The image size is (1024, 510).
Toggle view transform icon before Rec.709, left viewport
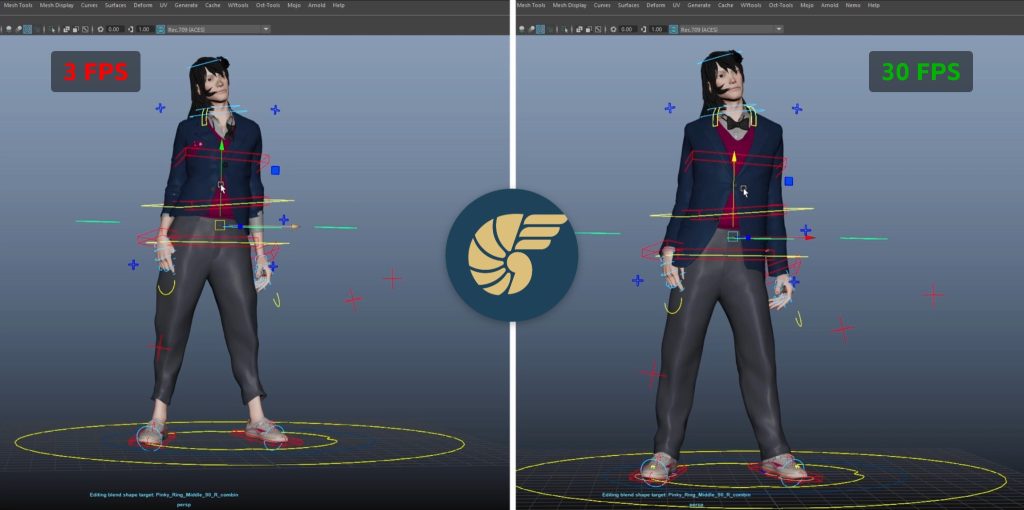161,29
